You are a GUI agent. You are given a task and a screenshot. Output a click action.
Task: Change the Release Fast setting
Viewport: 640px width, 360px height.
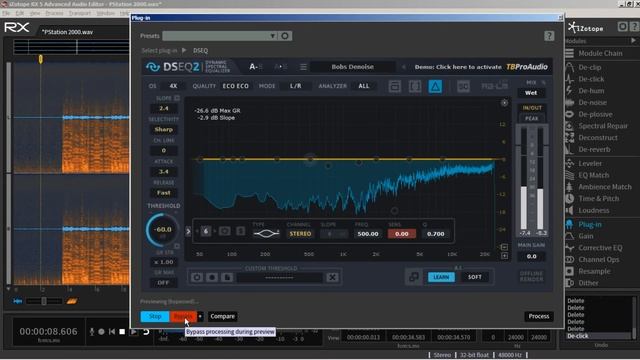click(x=164, y=193)
